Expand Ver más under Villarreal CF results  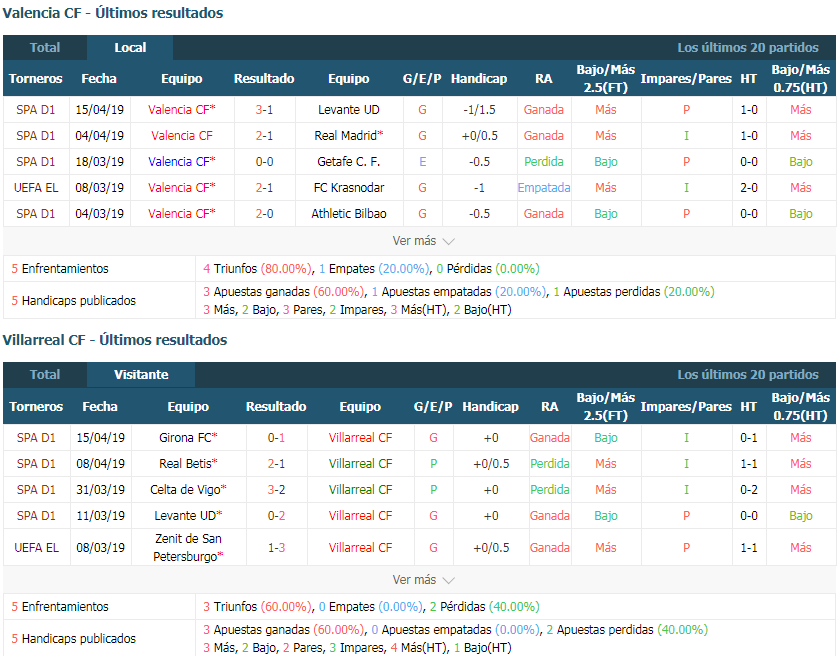(423, 579)
